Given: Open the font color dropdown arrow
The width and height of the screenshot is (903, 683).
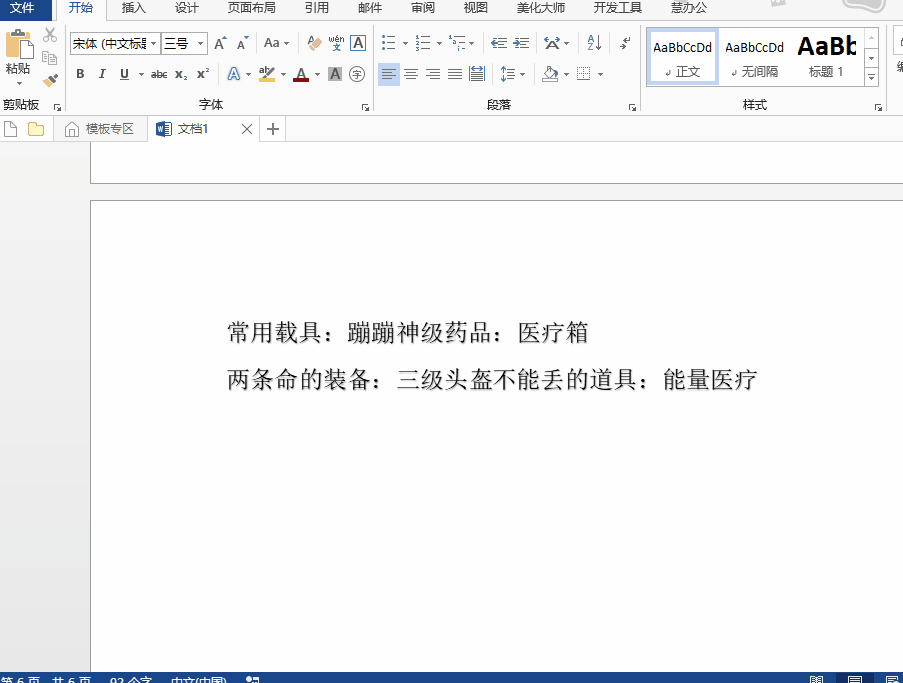Looking at the screenshot, I should pyautogui.click(x=316, y=73).
